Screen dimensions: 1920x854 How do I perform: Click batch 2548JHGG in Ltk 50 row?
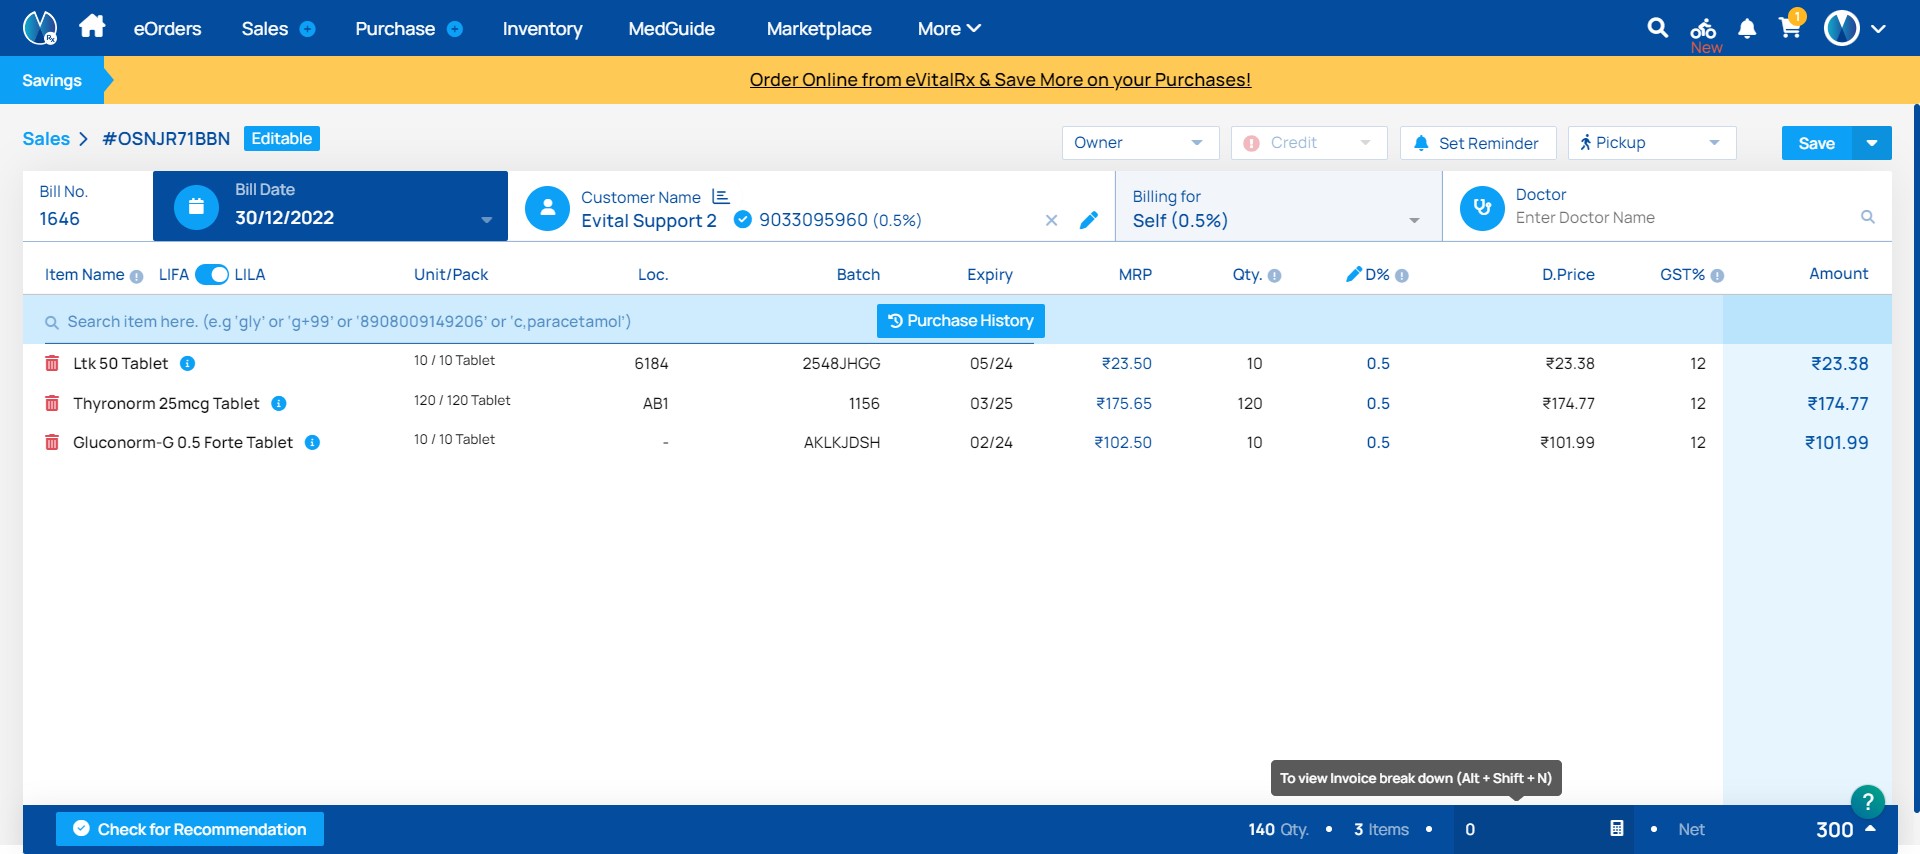point(841,364)
